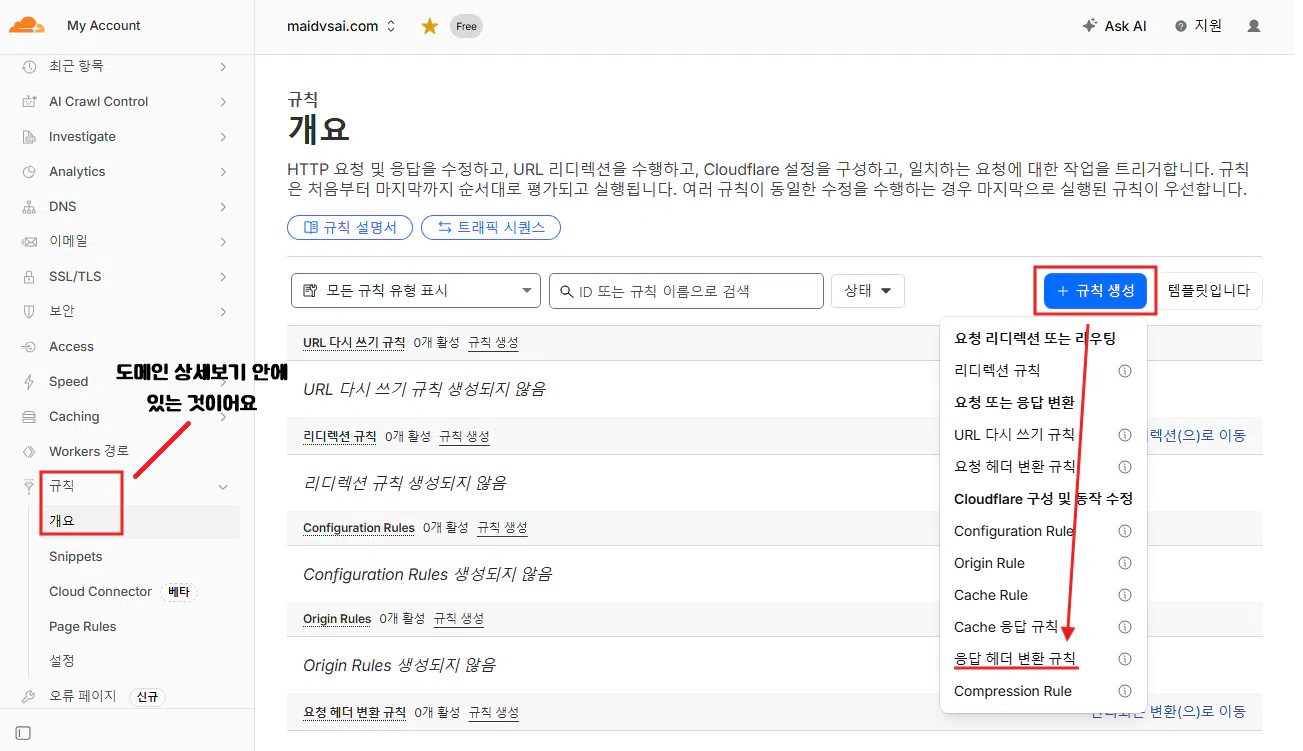Click the Analytics clock-chart icon
This screenshot has height=751, width=1303.
[x=29, y=171]
